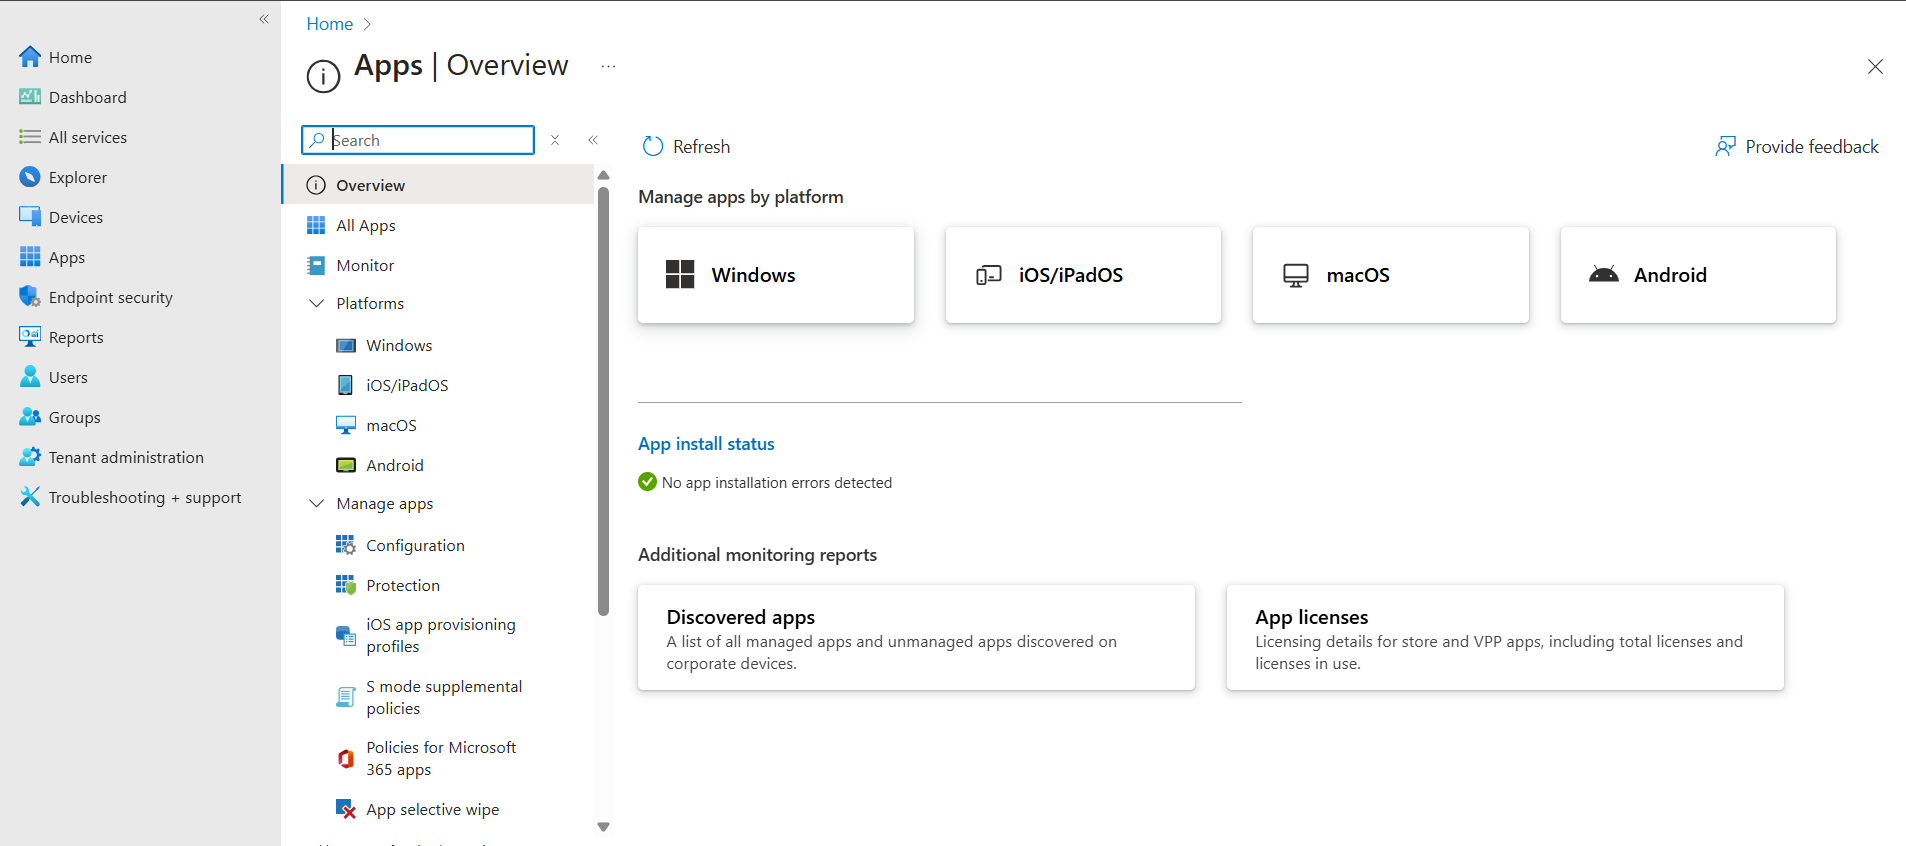Open the Explorer compass icon
The height and width of the screenshot is (846, 1906).
(x=30, y=177)
